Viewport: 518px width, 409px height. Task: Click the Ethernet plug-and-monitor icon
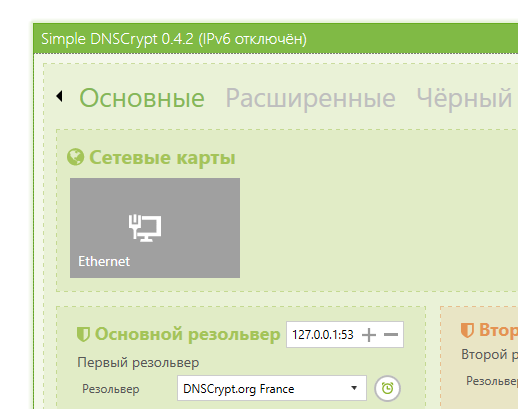coord(145,228)
